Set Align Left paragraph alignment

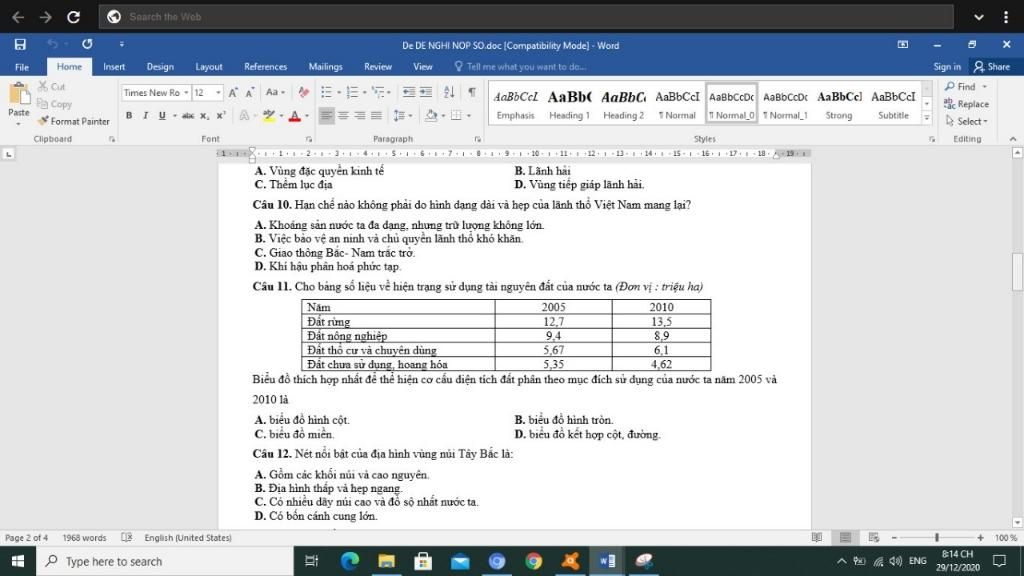327,116
